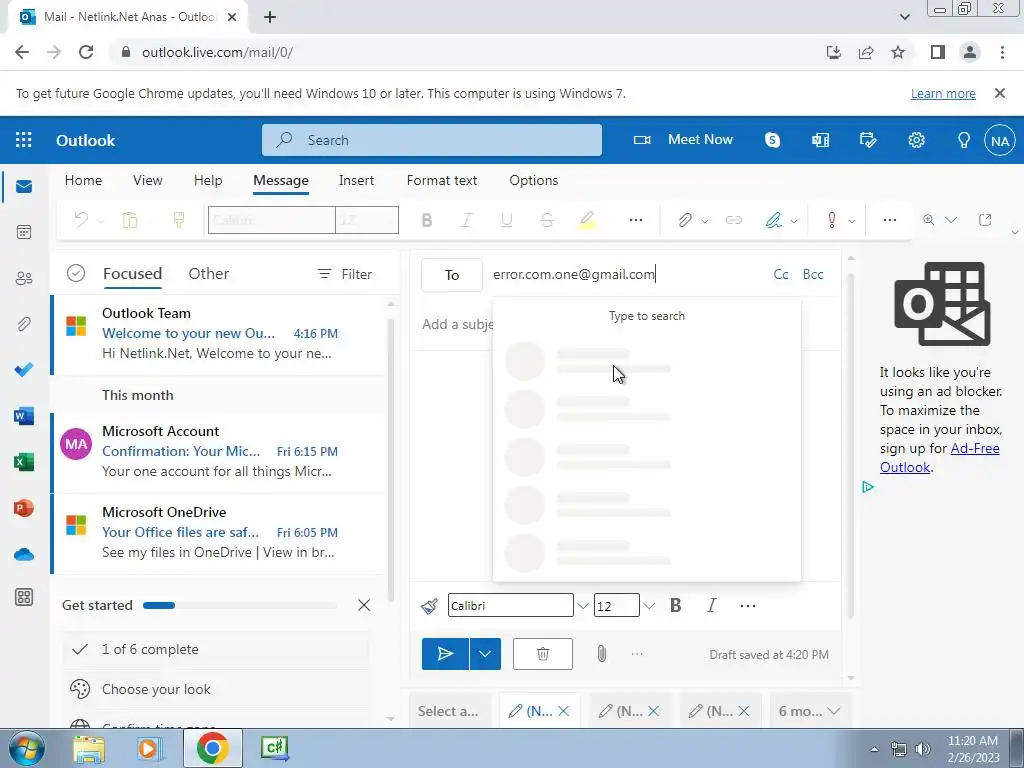Click the Meet Now video camera icon

[642, 140]
